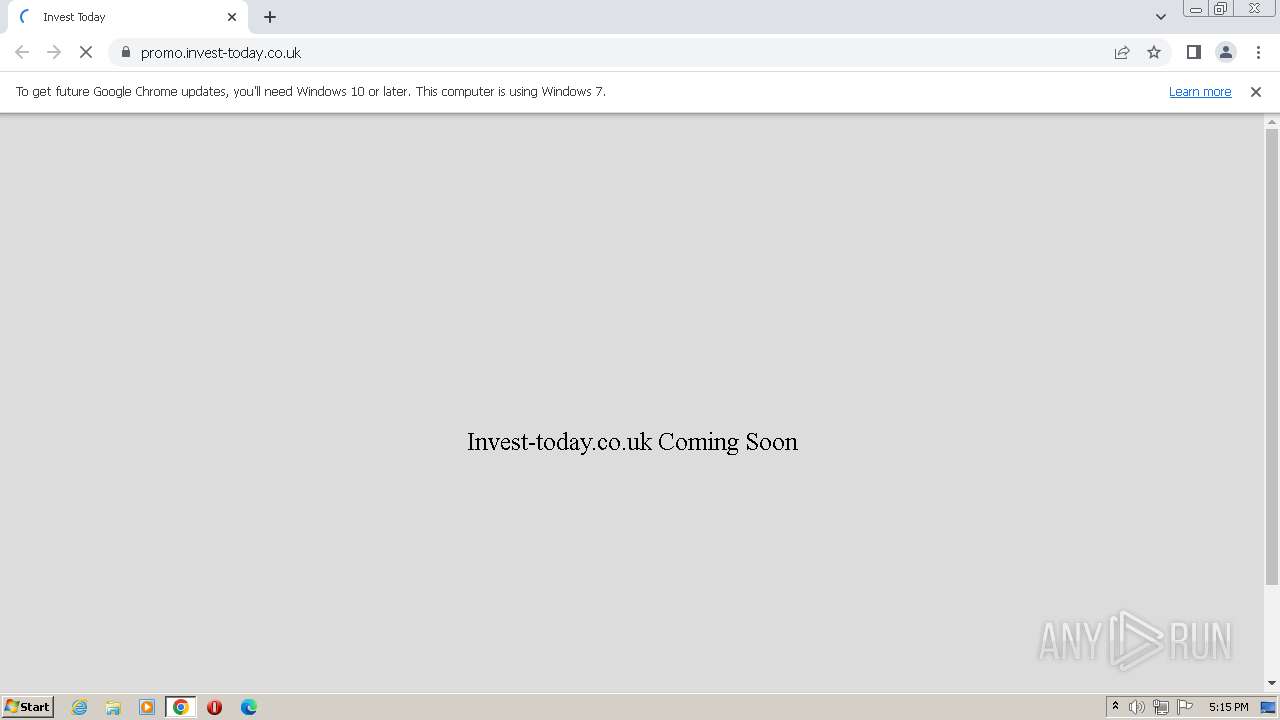This screenshot has width=1280, height=720.
Task: Click the system clock showing 5:15 PM
Action: [x=1228, y=707]
